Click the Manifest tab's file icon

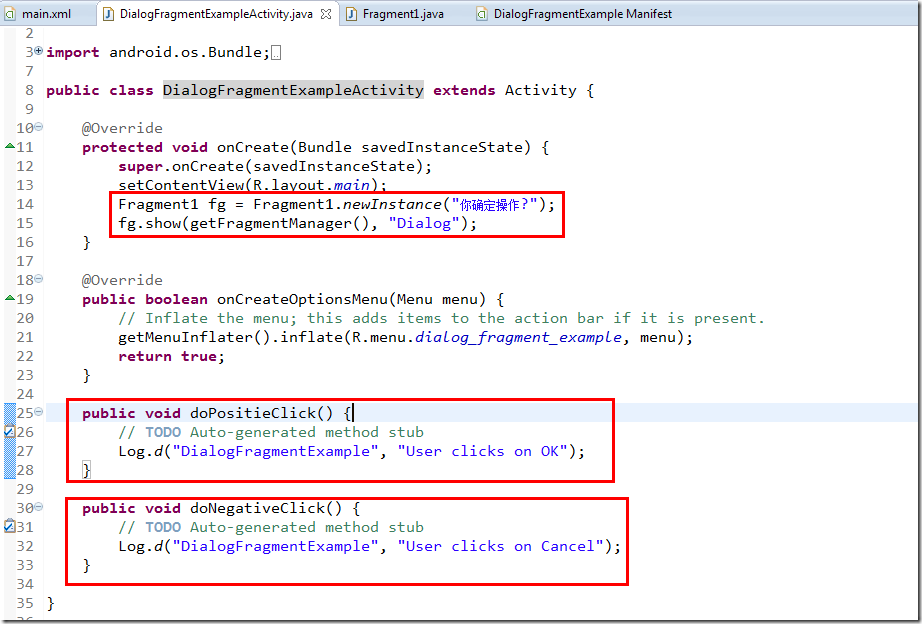482,14
